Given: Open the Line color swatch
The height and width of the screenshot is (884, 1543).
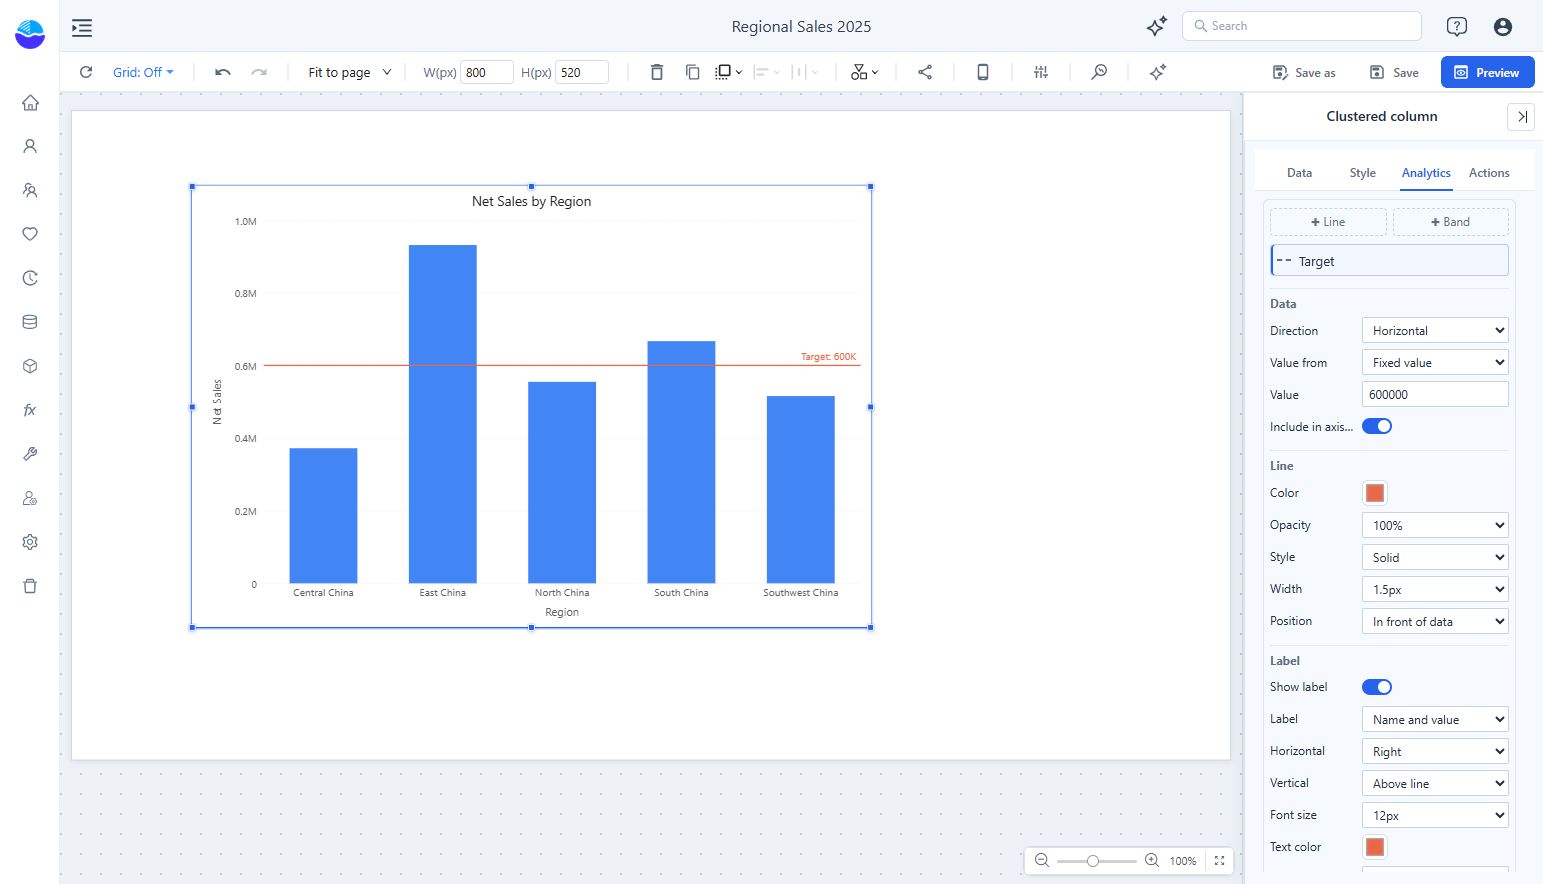Looking at the screenshot, I should (1375, 493).
